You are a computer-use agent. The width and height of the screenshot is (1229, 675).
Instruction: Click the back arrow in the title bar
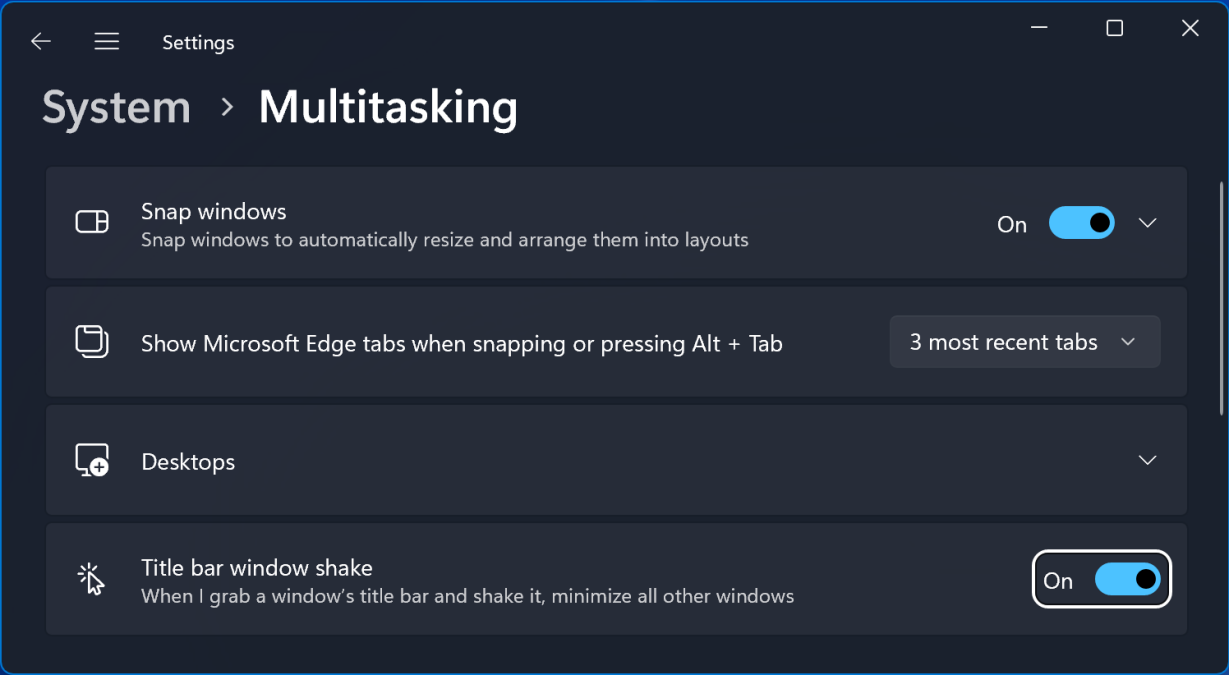pyautogui.click(x=40, y=41)
